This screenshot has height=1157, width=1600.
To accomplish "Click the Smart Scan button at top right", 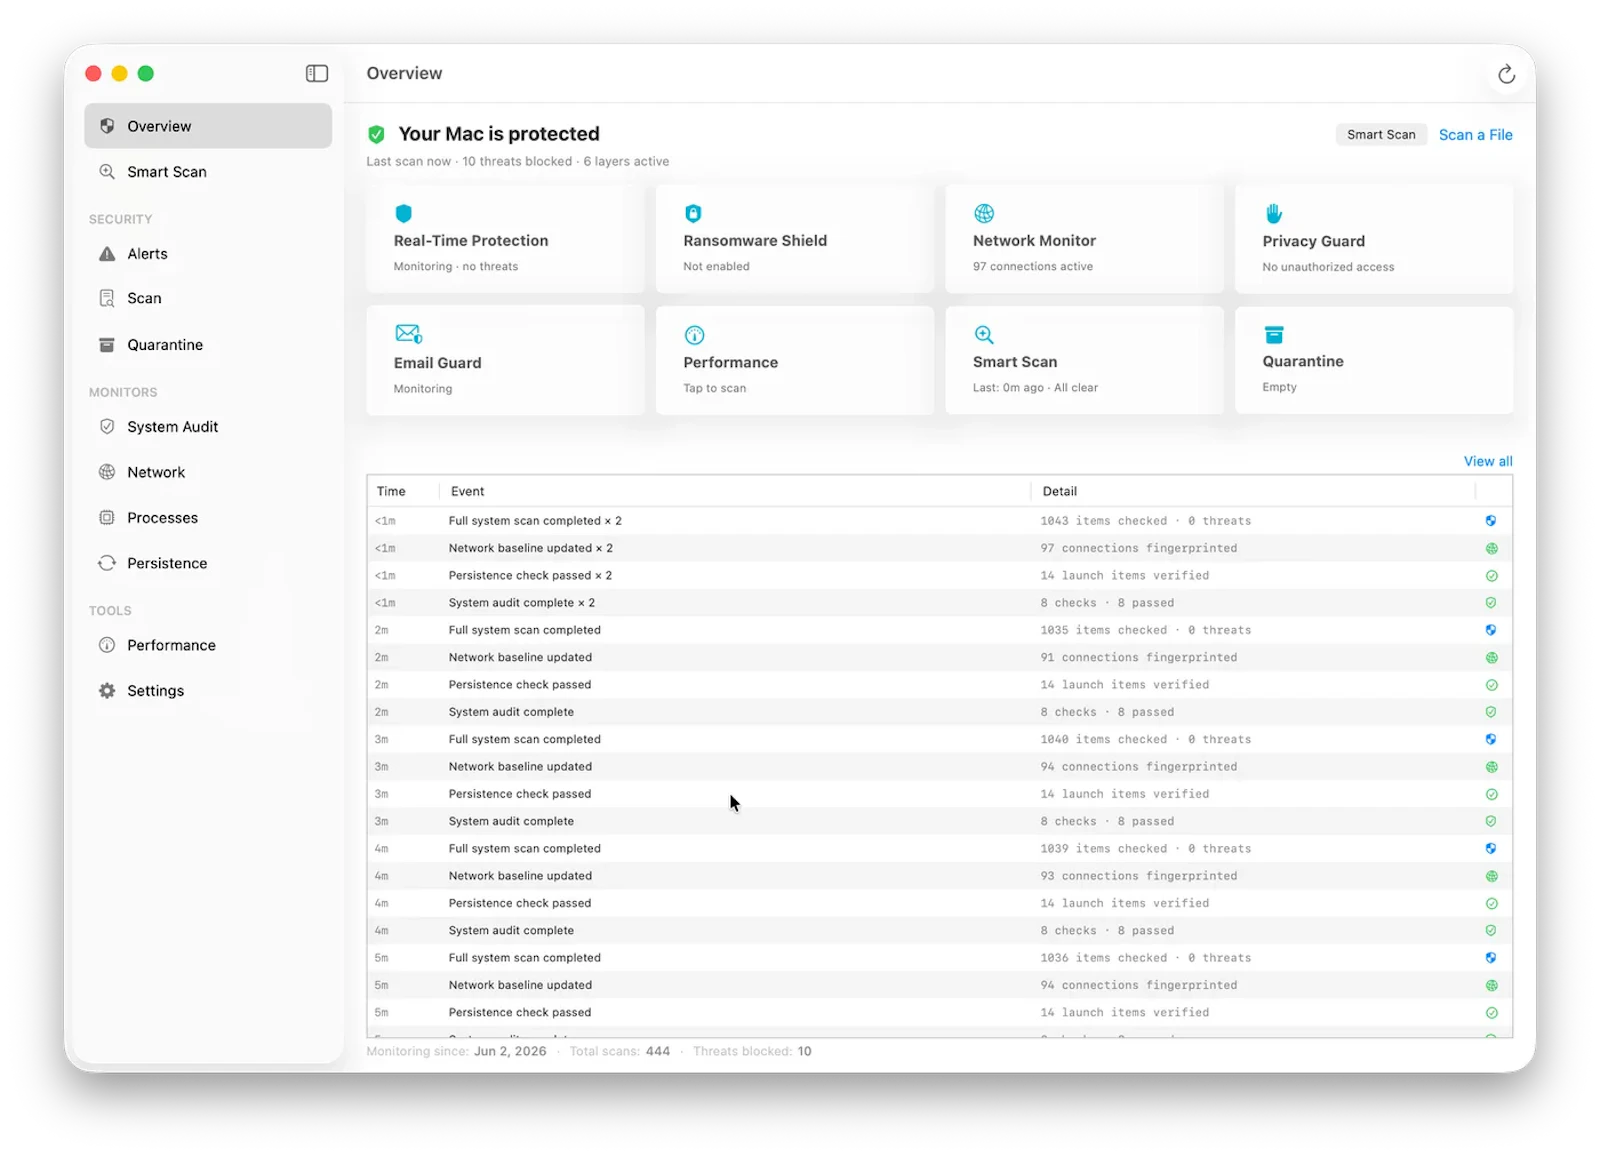I will (1381, 135).
